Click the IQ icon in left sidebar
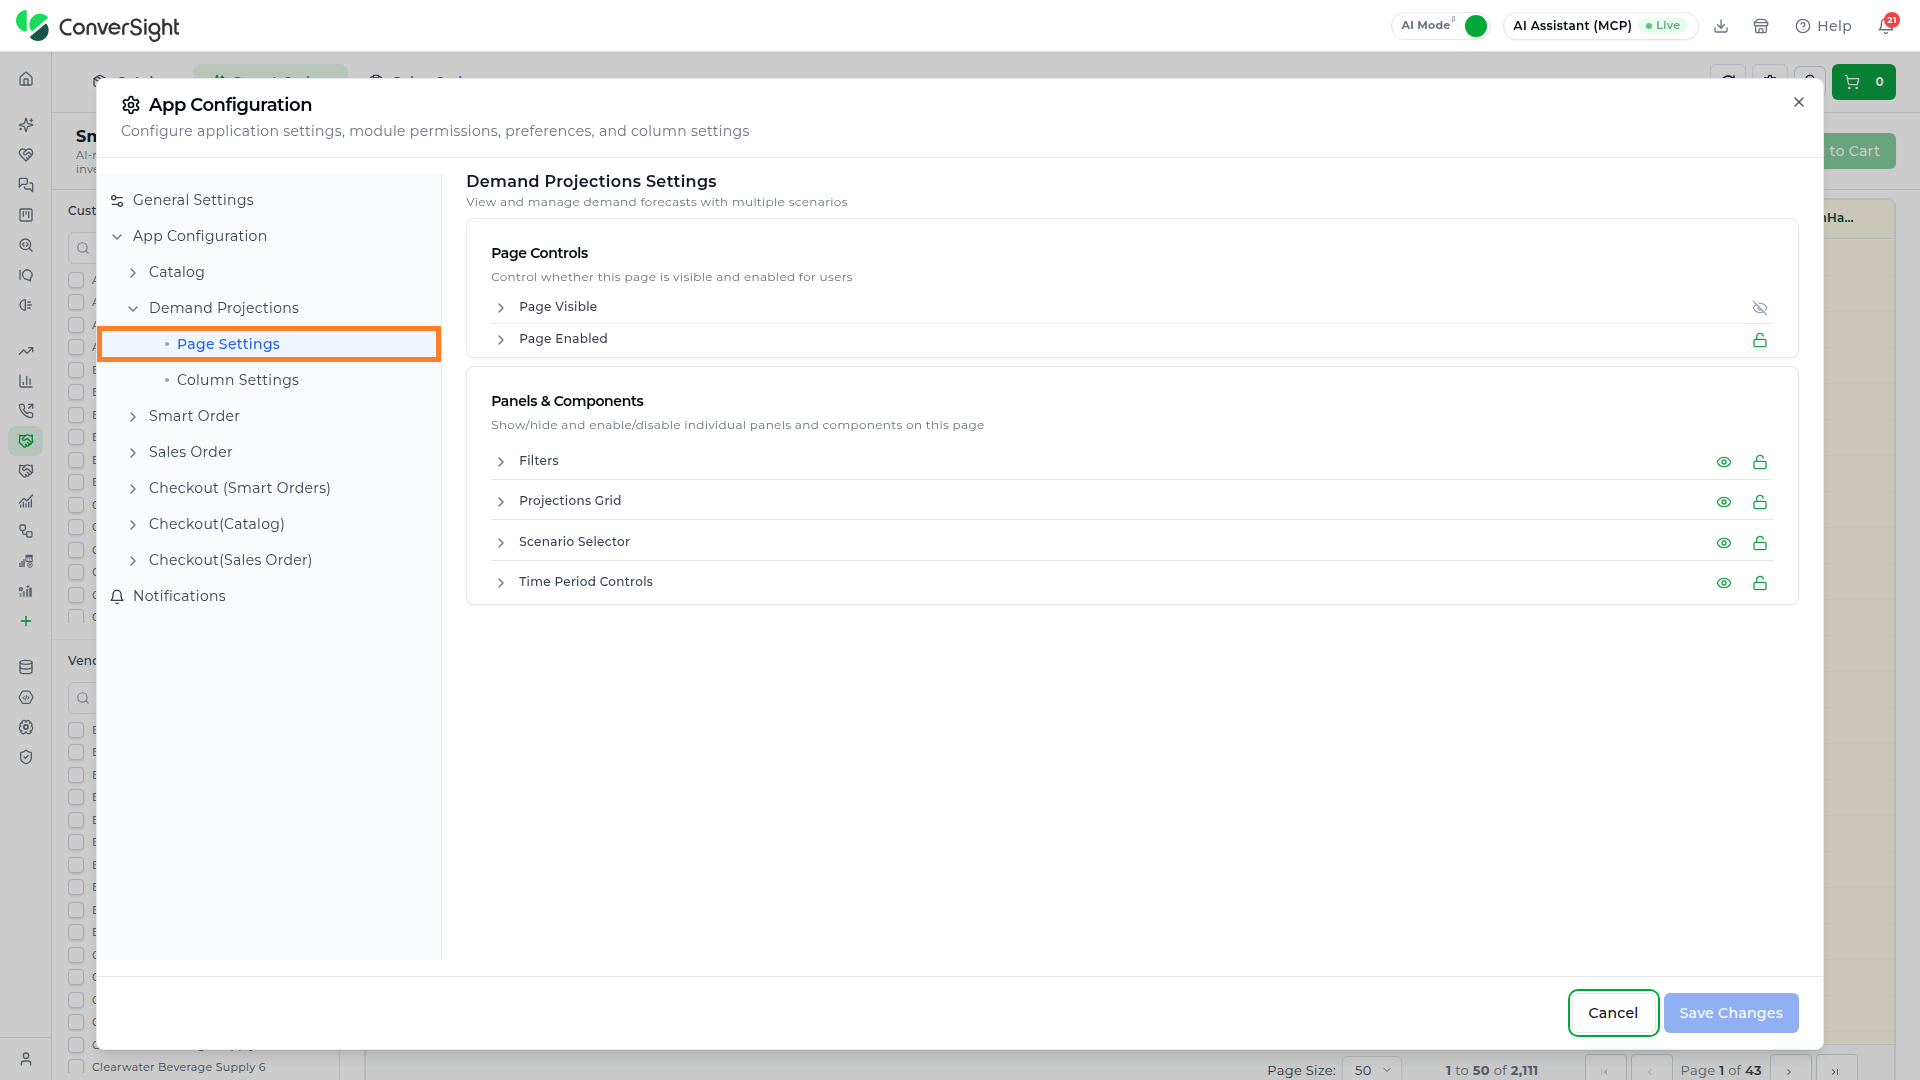This screenshot has width=1920, height=1080. [x=26, y=275]
